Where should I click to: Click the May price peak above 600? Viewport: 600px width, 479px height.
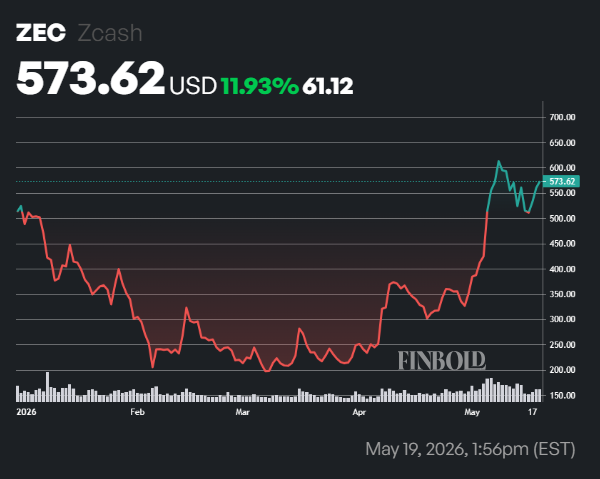click(498, 161)
